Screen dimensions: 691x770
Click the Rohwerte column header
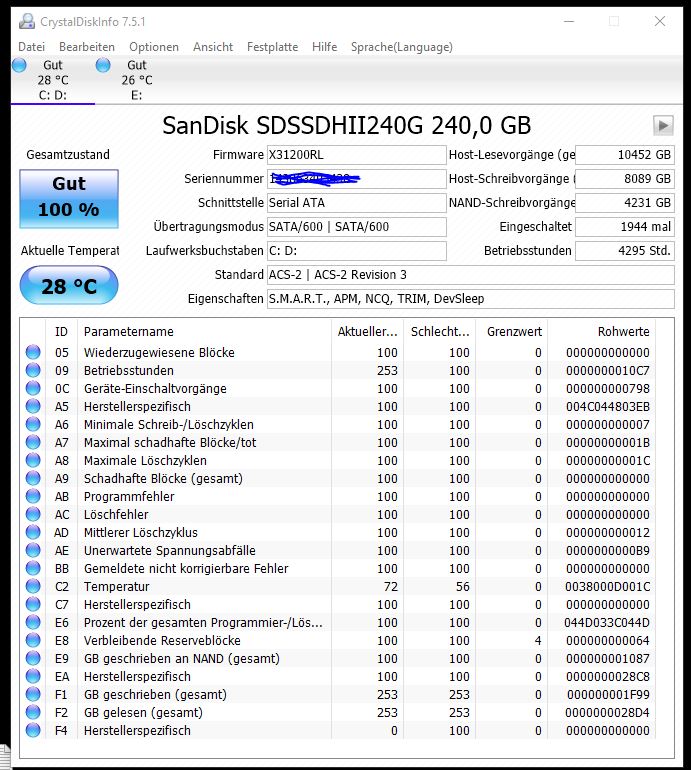602,332
